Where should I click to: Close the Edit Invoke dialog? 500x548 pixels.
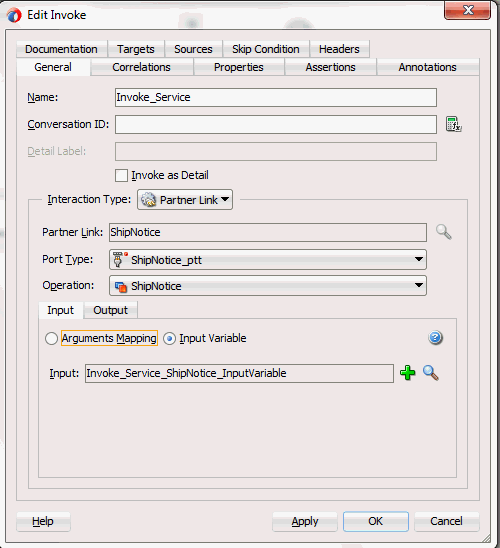[468, 10]
